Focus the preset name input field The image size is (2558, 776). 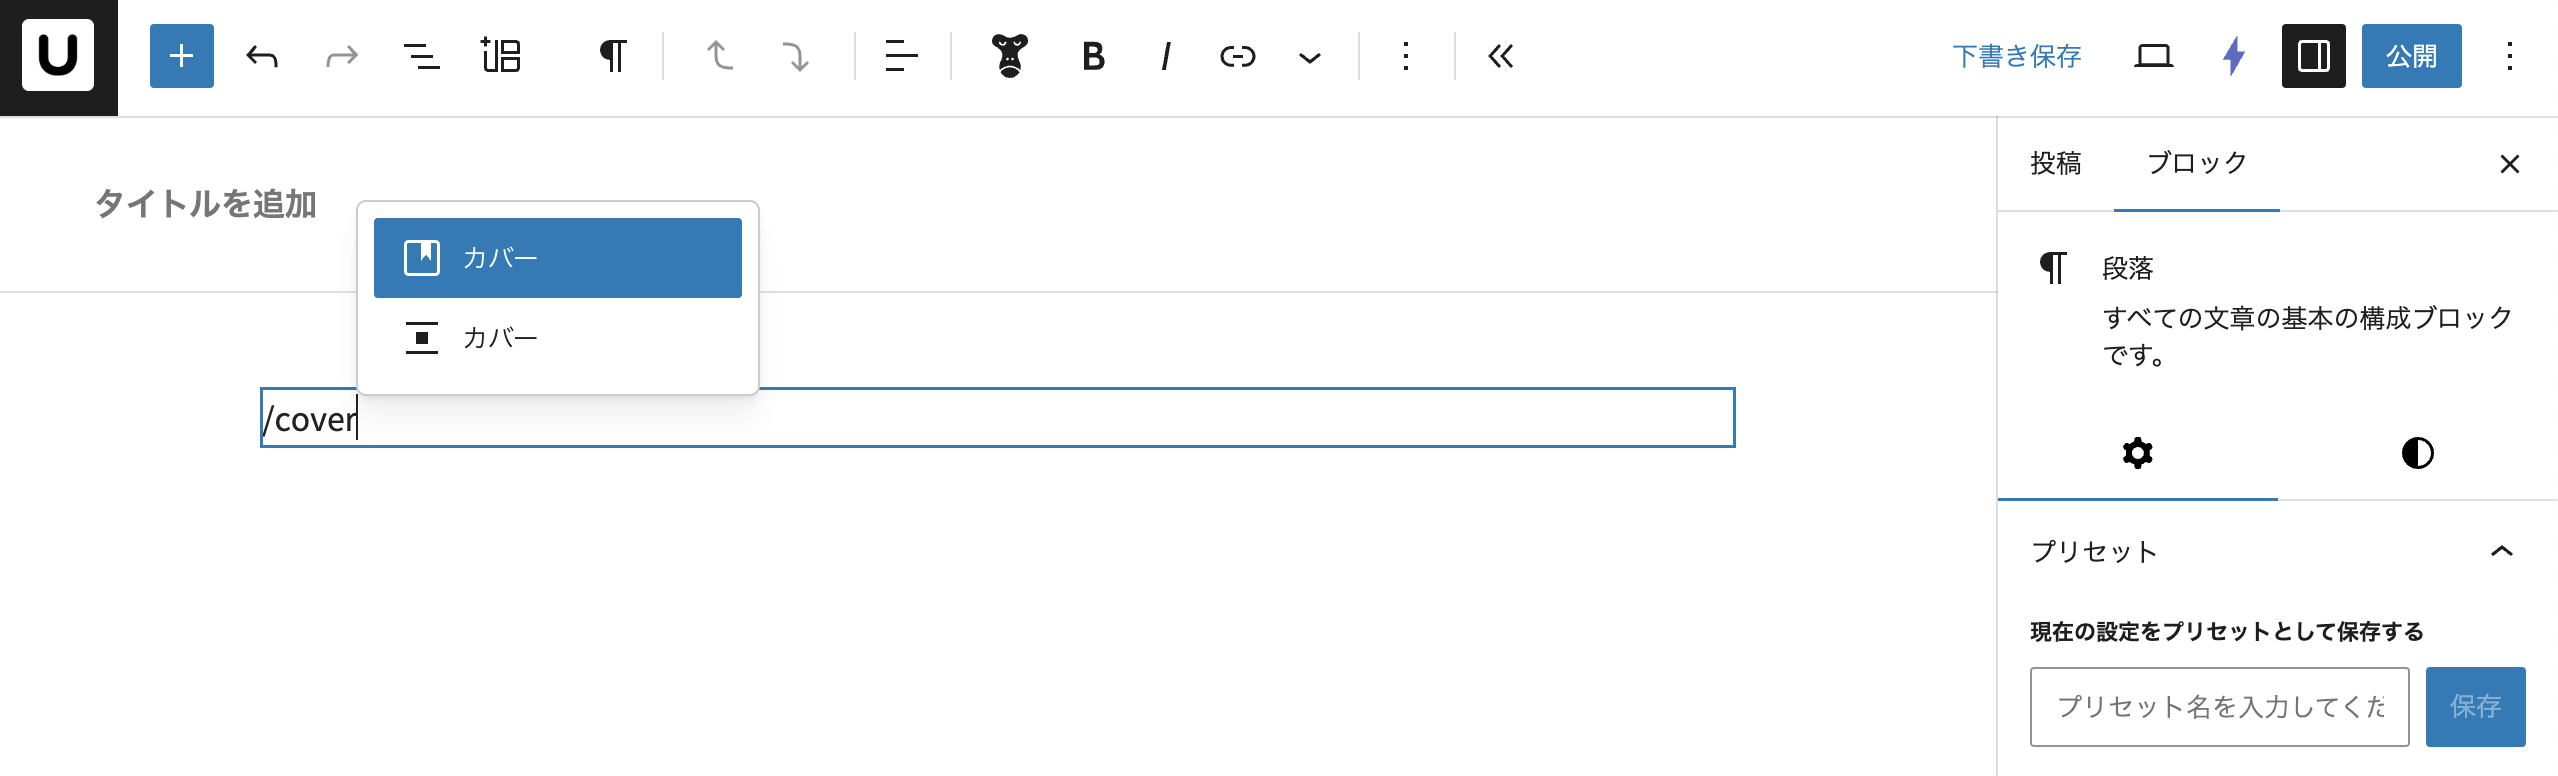point(2219,707)
